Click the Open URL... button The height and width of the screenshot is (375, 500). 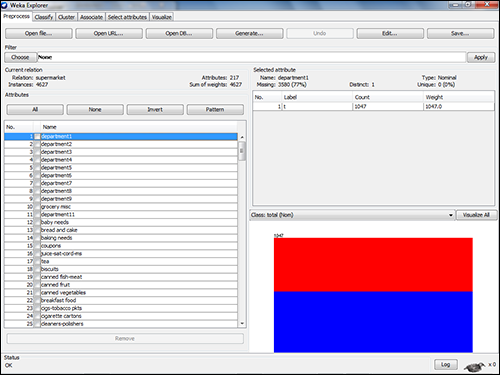click(109, 33)
